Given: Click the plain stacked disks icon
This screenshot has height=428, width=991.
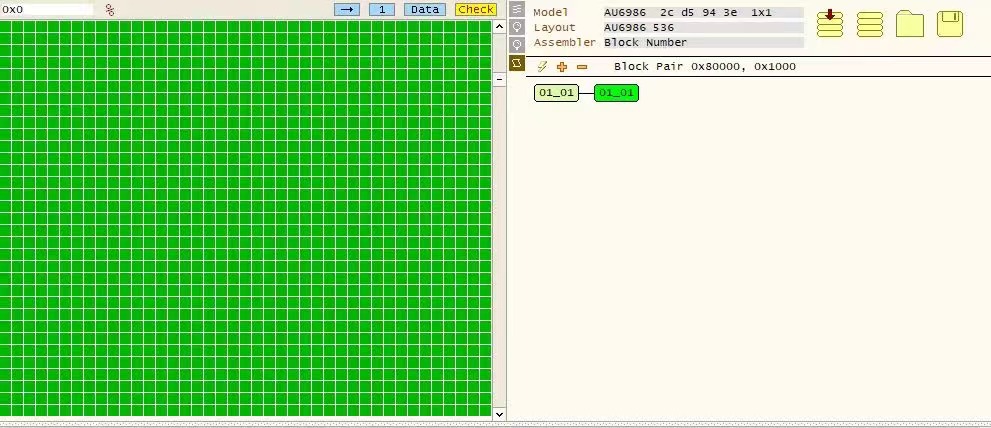Looking at the screenshot, I should (870, 24).
